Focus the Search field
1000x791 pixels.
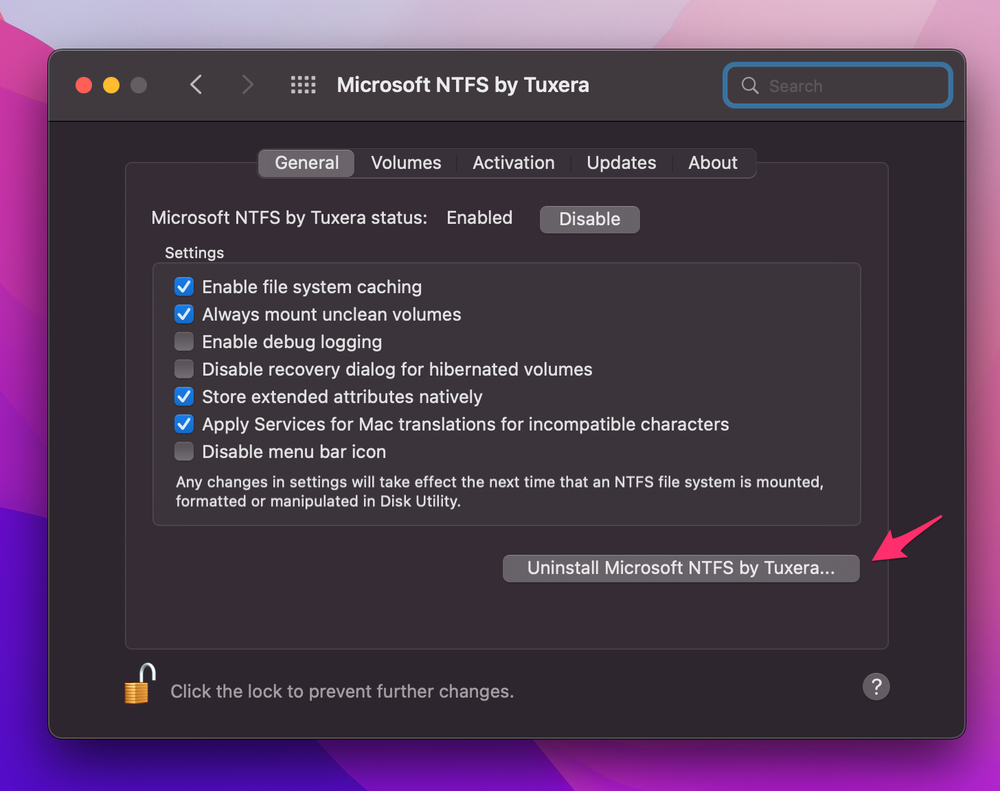tap(838, 85)
